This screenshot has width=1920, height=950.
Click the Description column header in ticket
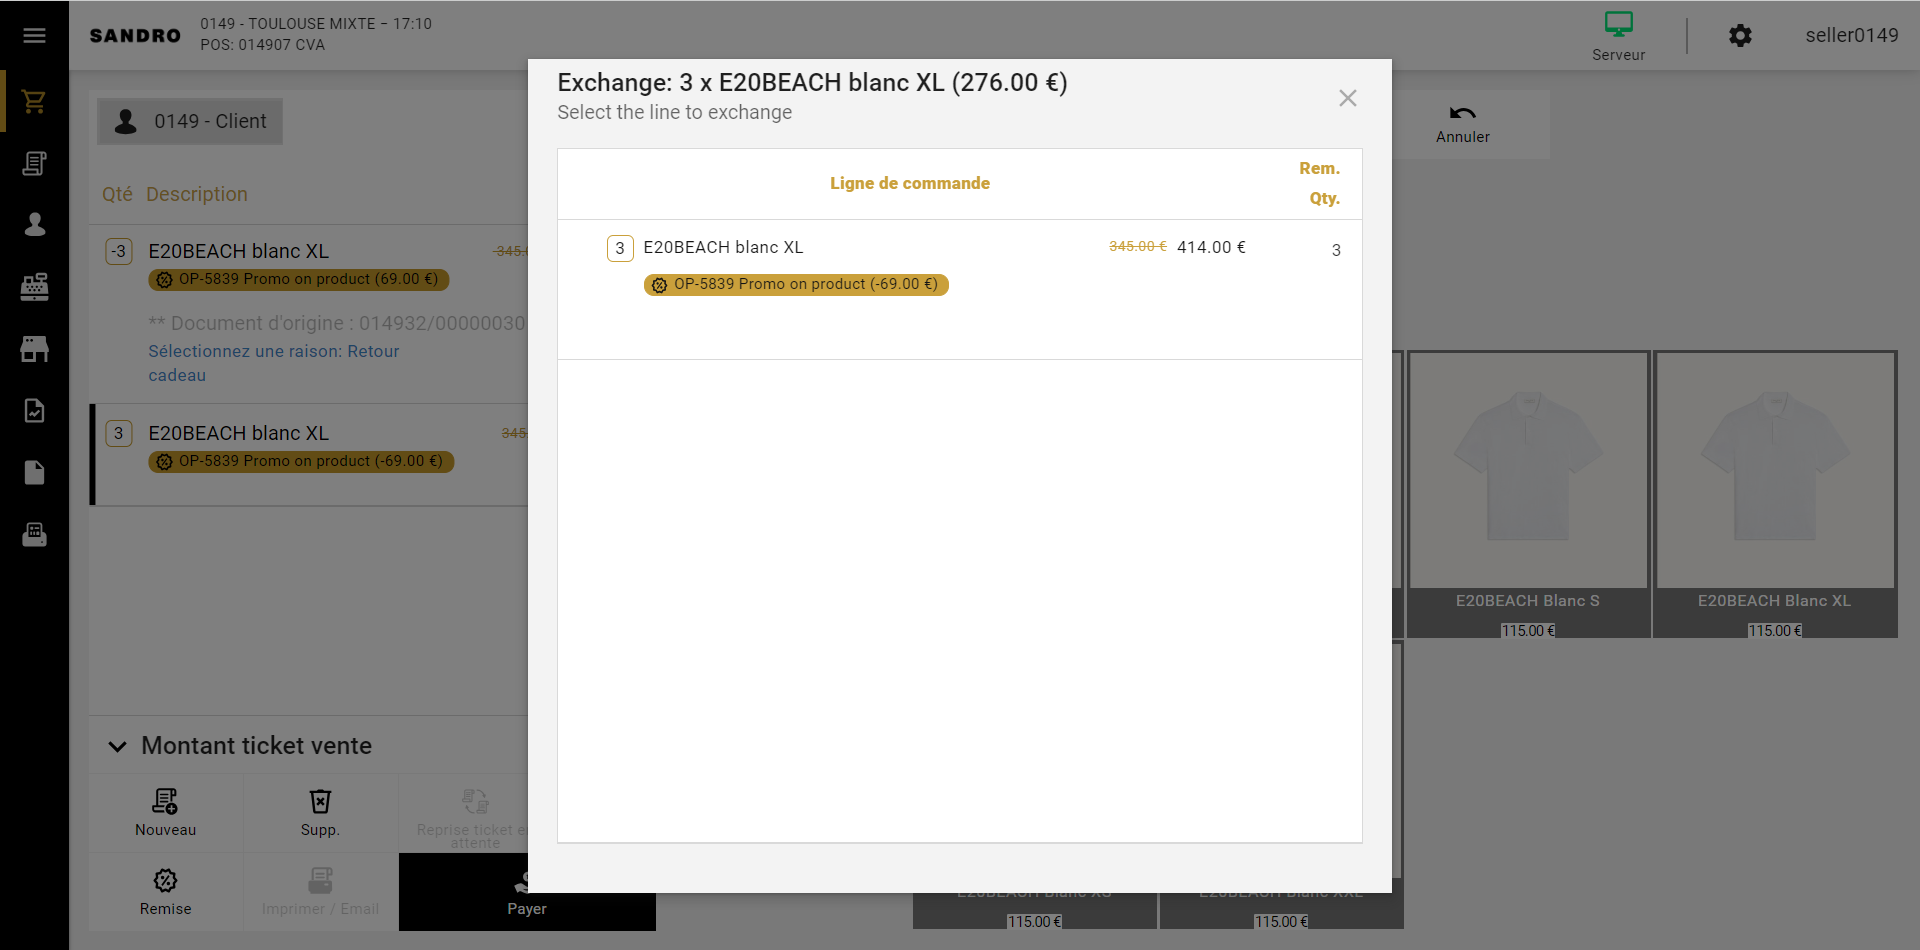(x=197, y=194)
